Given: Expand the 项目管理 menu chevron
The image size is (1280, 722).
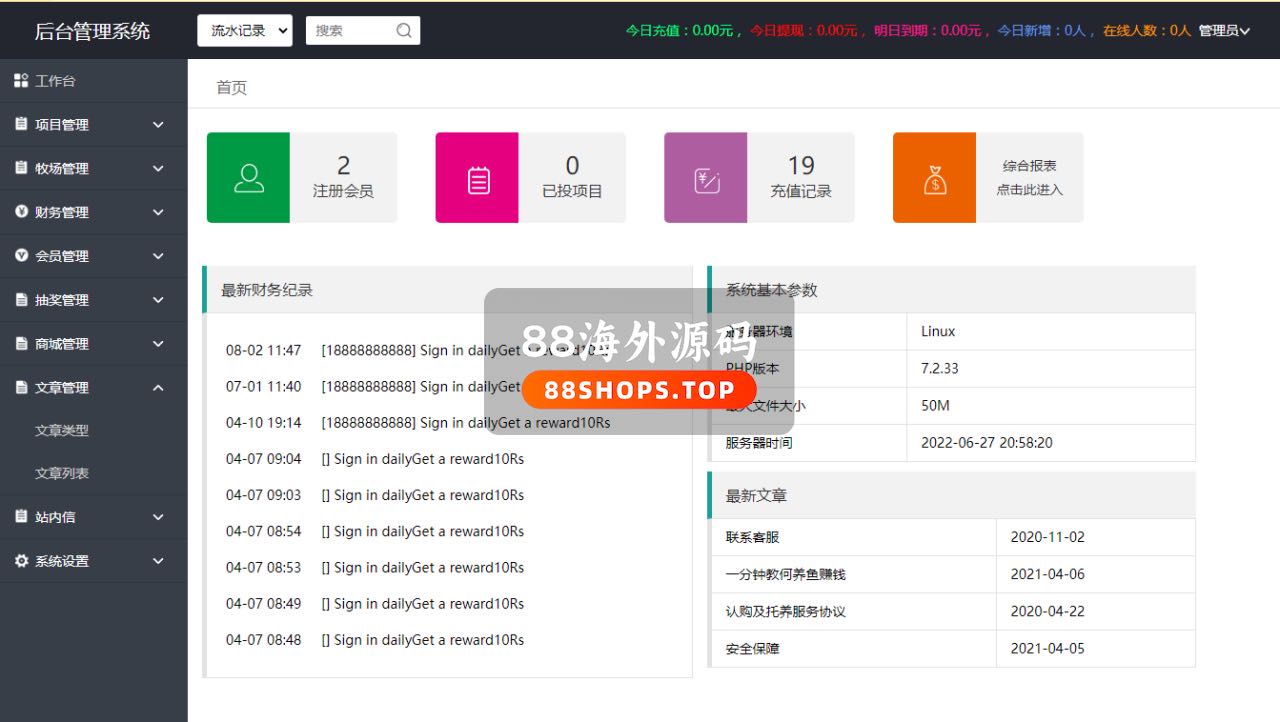Looking at the screenshot, I should coord(158,125).
